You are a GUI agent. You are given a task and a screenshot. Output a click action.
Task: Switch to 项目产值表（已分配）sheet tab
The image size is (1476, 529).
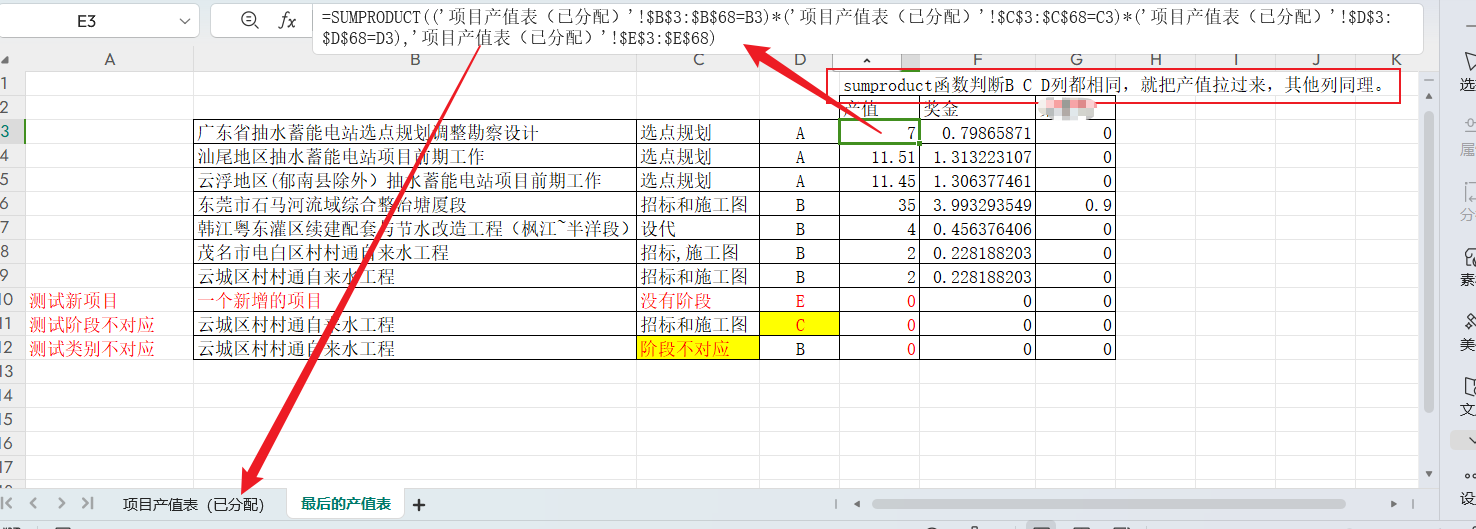pos(193,505)
